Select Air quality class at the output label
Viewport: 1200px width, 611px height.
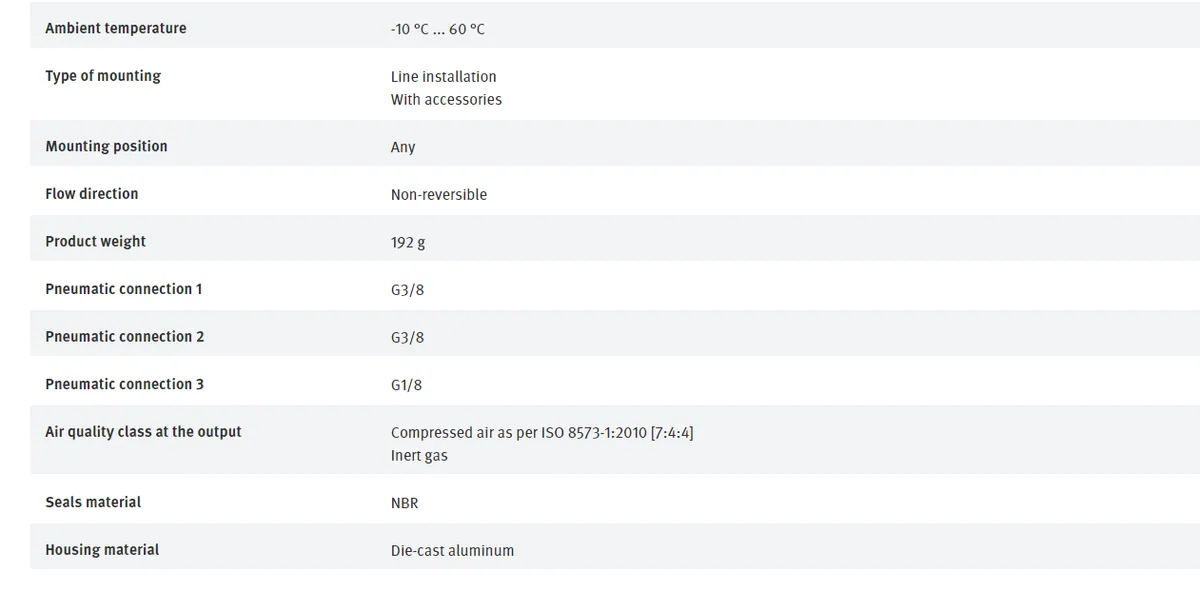(x=143, y=431)
